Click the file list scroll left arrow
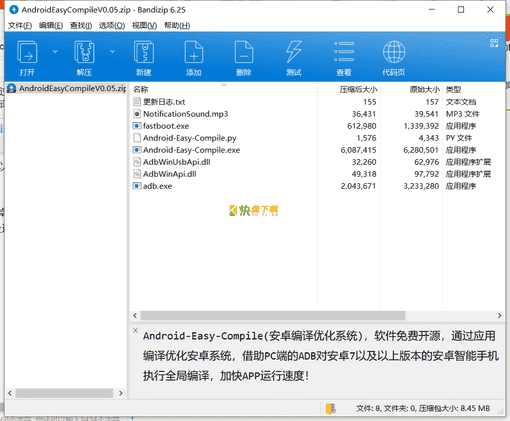 (135, 316)
